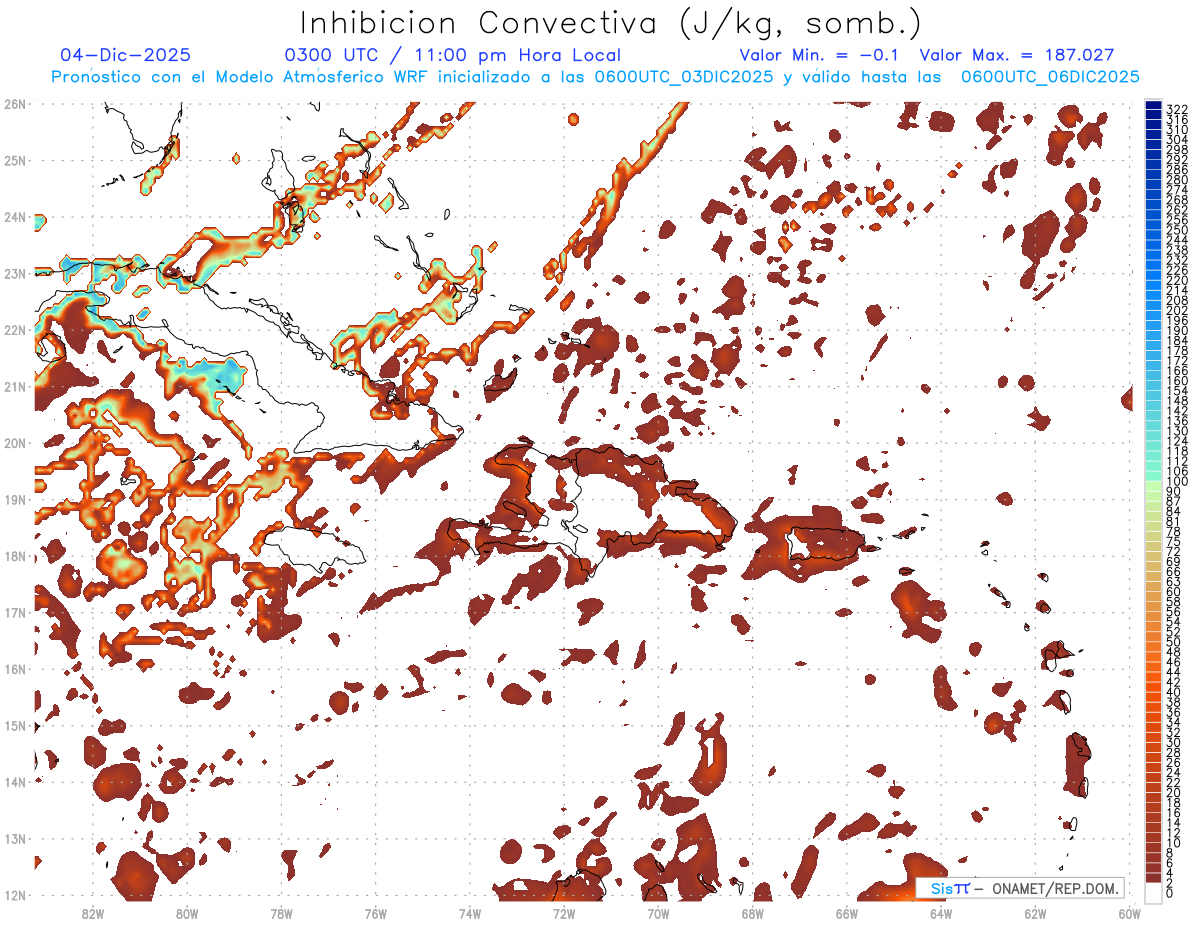Click the 12N latitude label
The width and height of the screenshot is (1200, 927).
click(15, 895)
